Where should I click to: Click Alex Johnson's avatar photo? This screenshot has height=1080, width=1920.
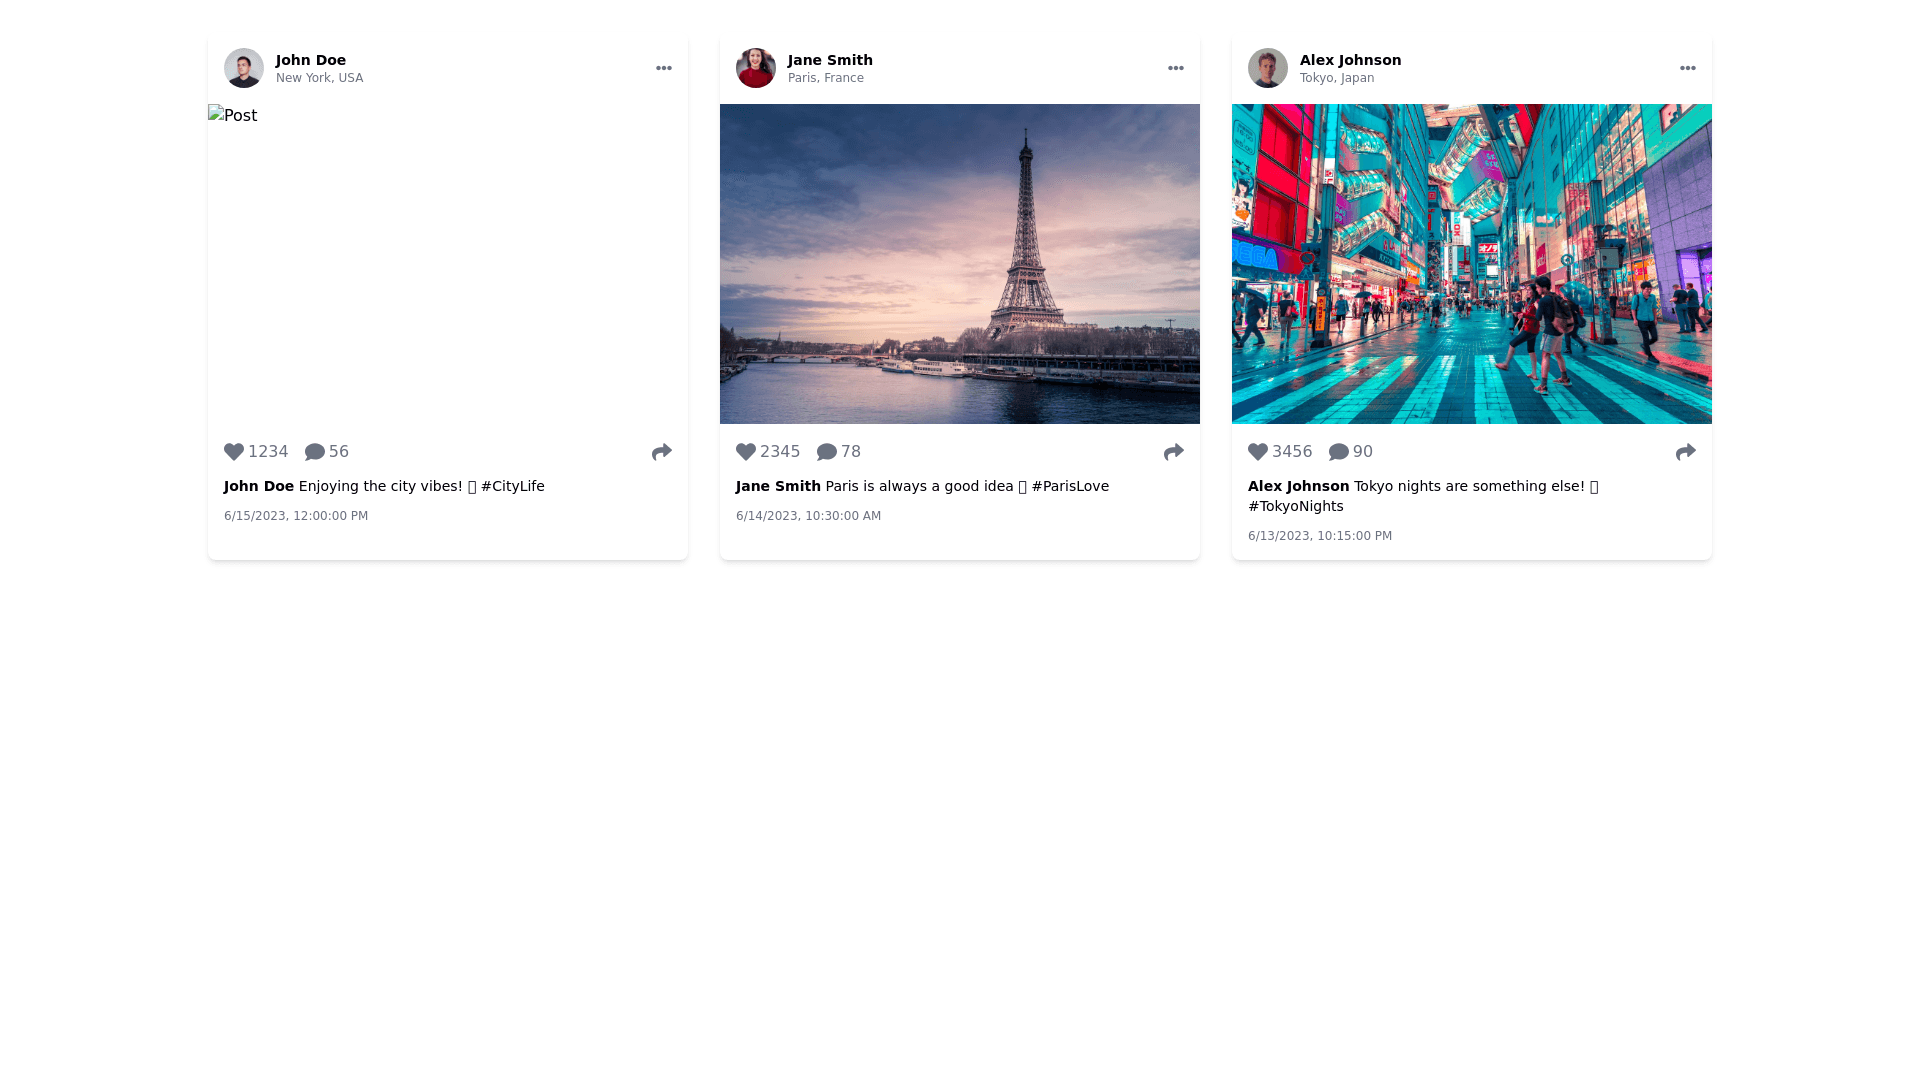pos(1268,68)
